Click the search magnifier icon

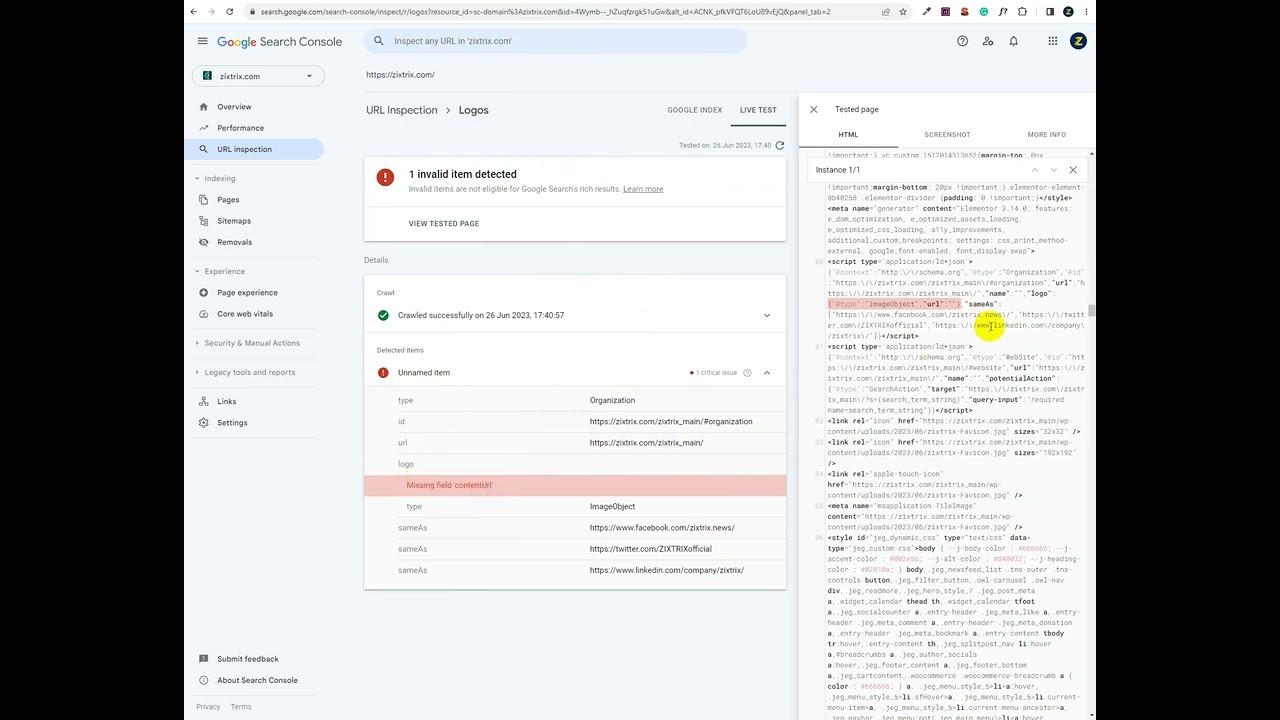coord(379,41)
